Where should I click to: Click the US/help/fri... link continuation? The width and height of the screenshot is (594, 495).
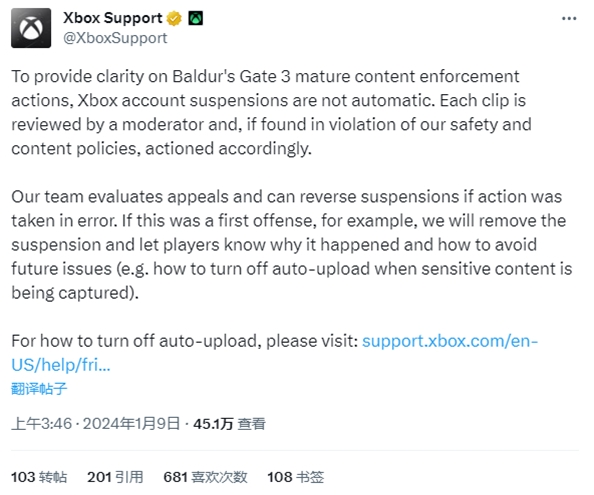tap(61, 365)
